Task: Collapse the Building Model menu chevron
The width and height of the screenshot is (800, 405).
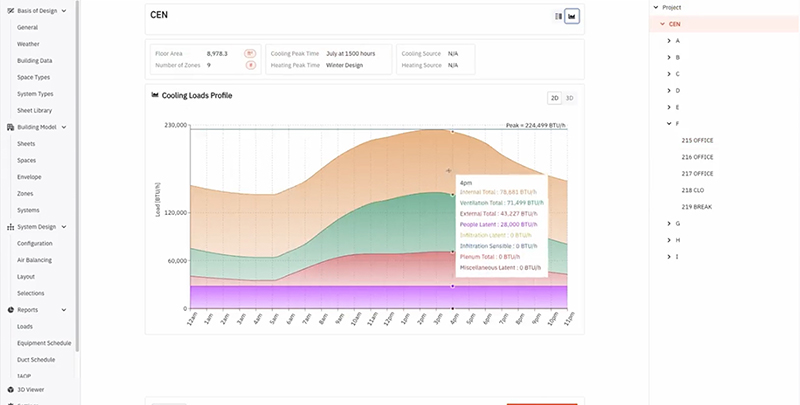Action: (64, 127)
